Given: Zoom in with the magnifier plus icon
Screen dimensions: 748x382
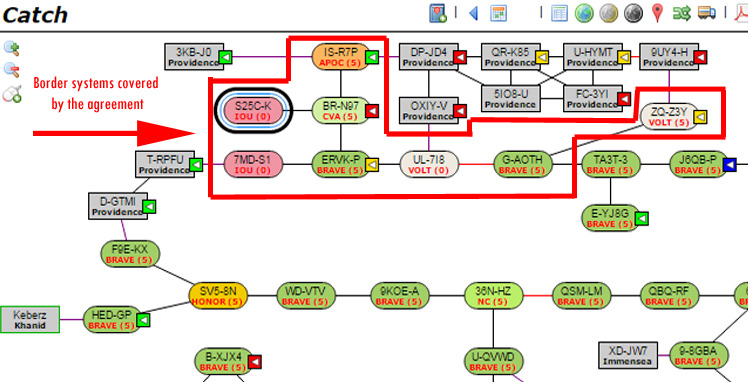Looking at the screenshot, I should (11, 48).
